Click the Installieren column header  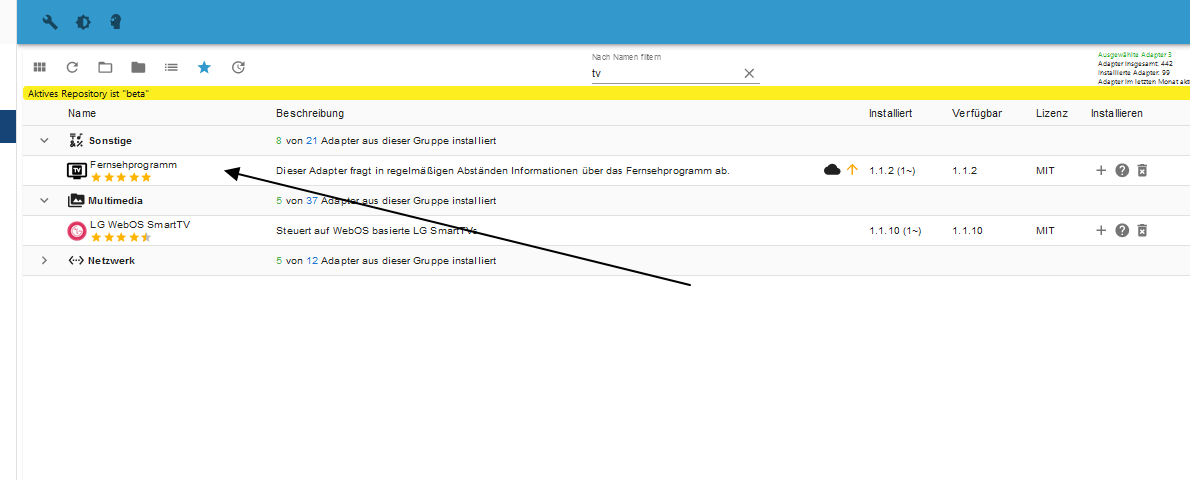tap(1117, 113)
